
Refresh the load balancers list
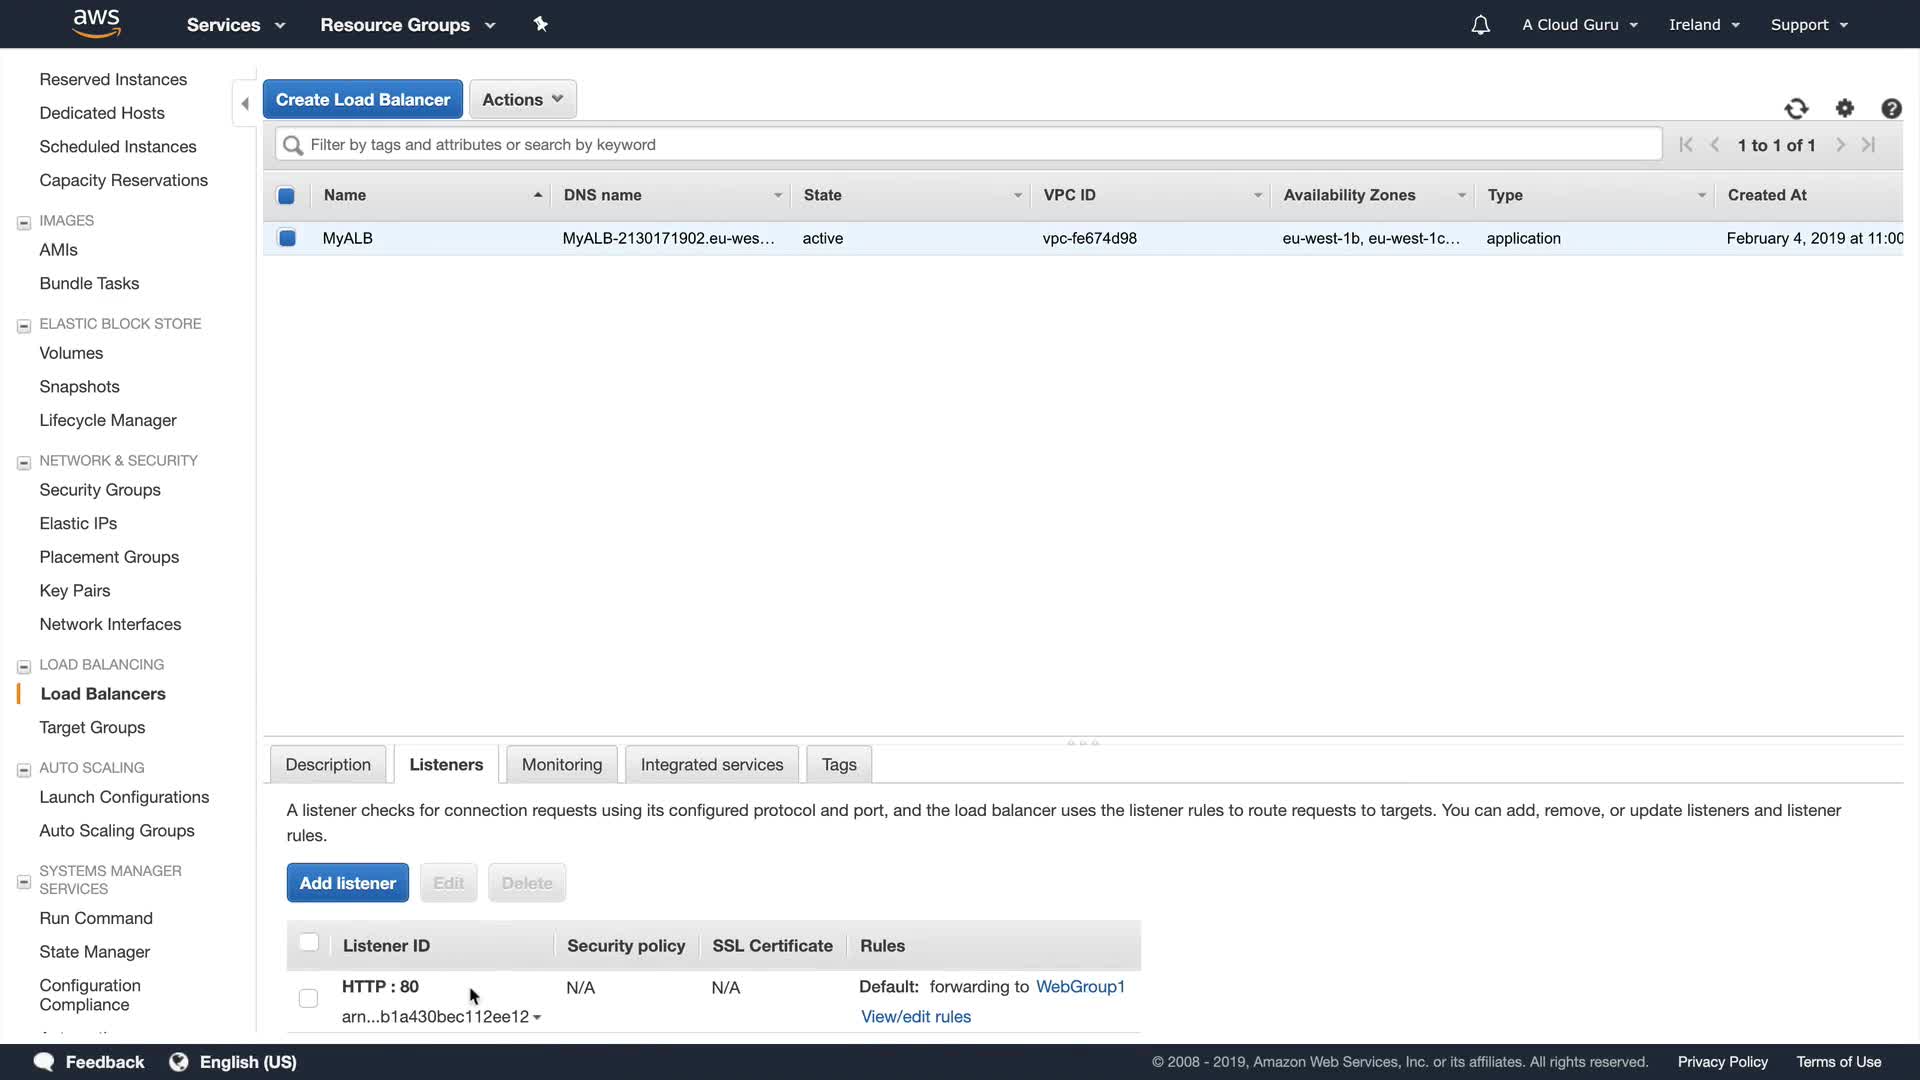pyautogui.click(x=1796, y=109)
